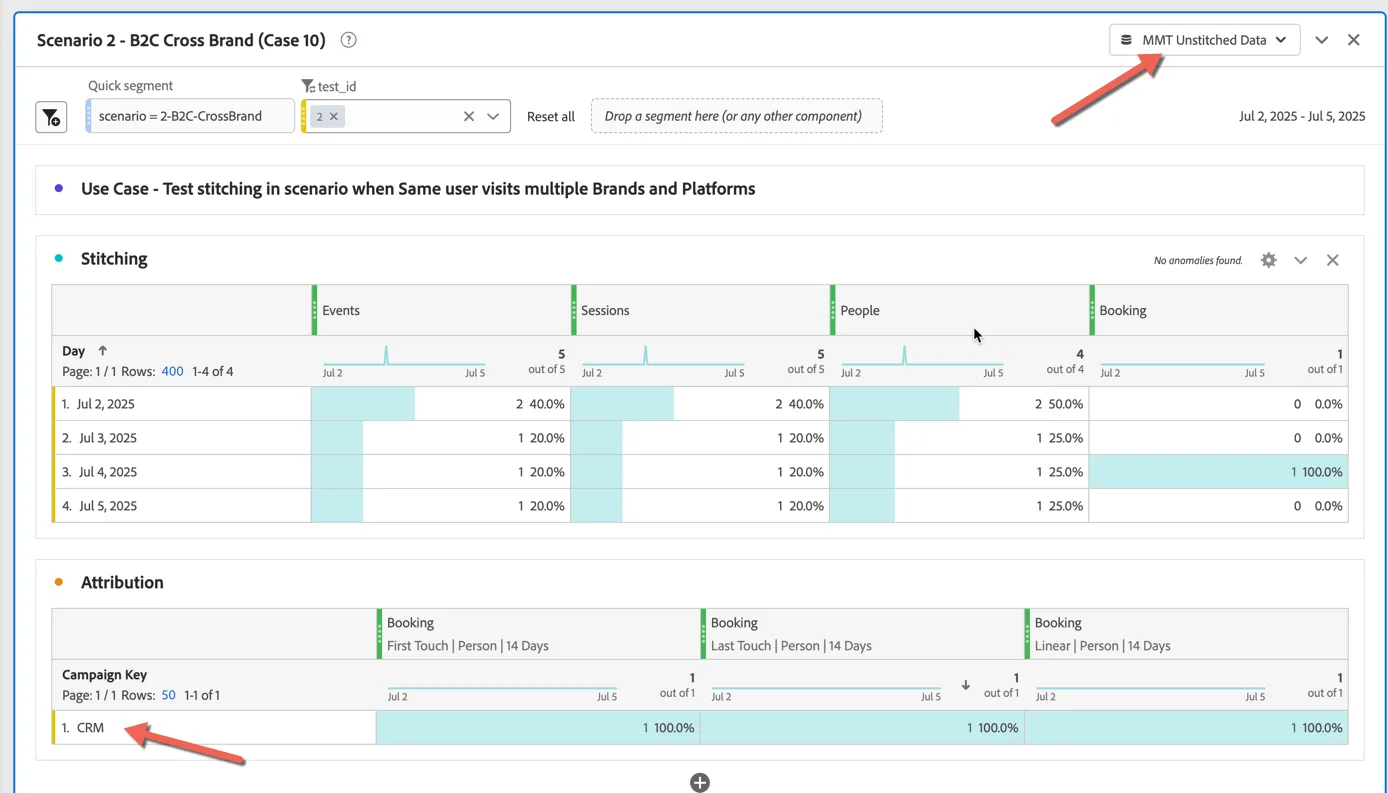Click the add new visualization plus icon
This screenshot has width=1388, height=793.
(x=700, y=782)
